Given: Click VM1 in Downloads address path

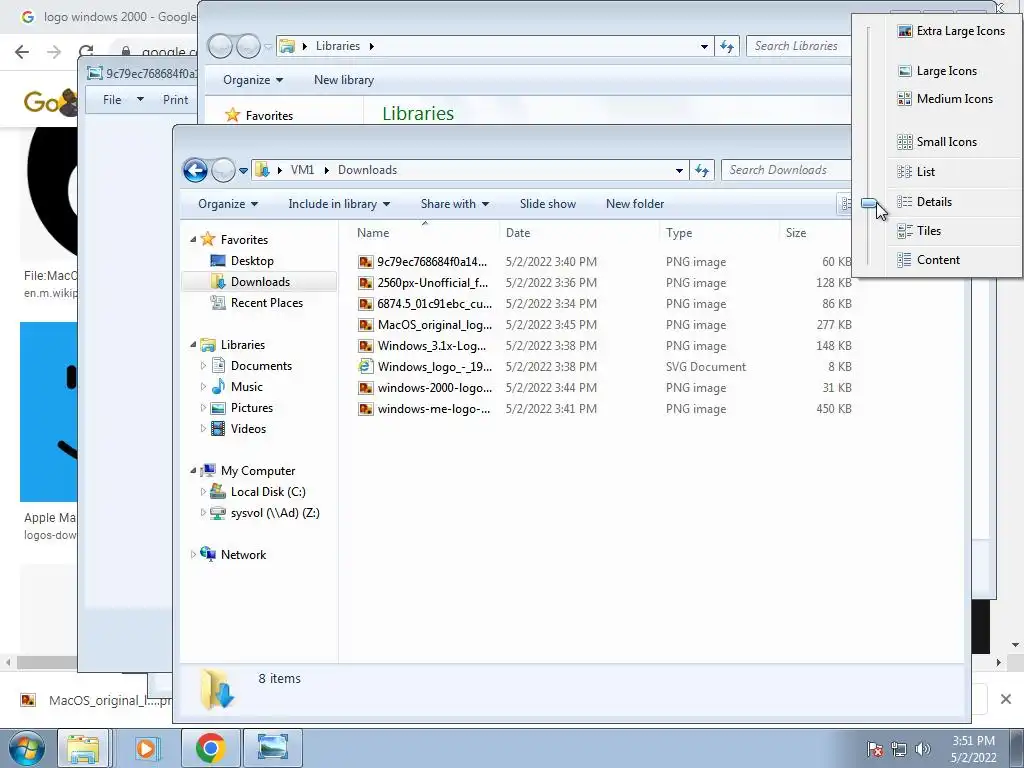Looking at the screenshot, I should [x=302, y=170].
